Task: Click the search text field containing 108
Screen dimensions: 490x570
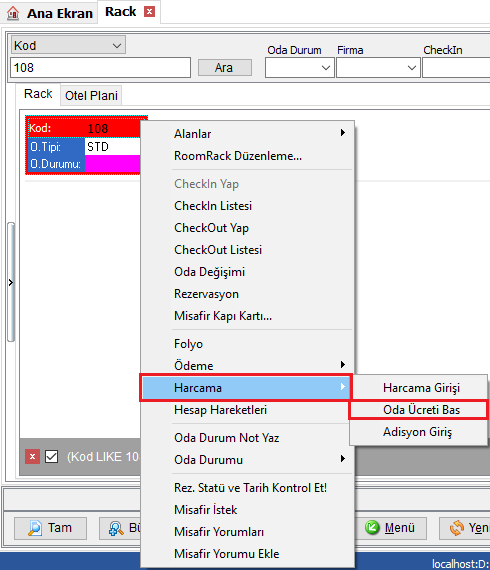Action: click(x=100, y=68)
